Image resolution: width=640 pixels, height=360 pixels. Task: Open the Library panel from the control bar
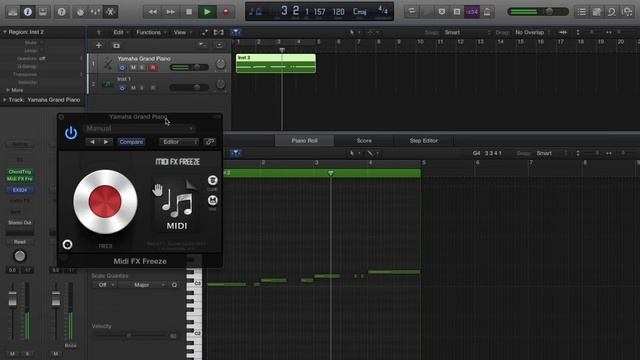pyautogui.click(x=13, y=12)
